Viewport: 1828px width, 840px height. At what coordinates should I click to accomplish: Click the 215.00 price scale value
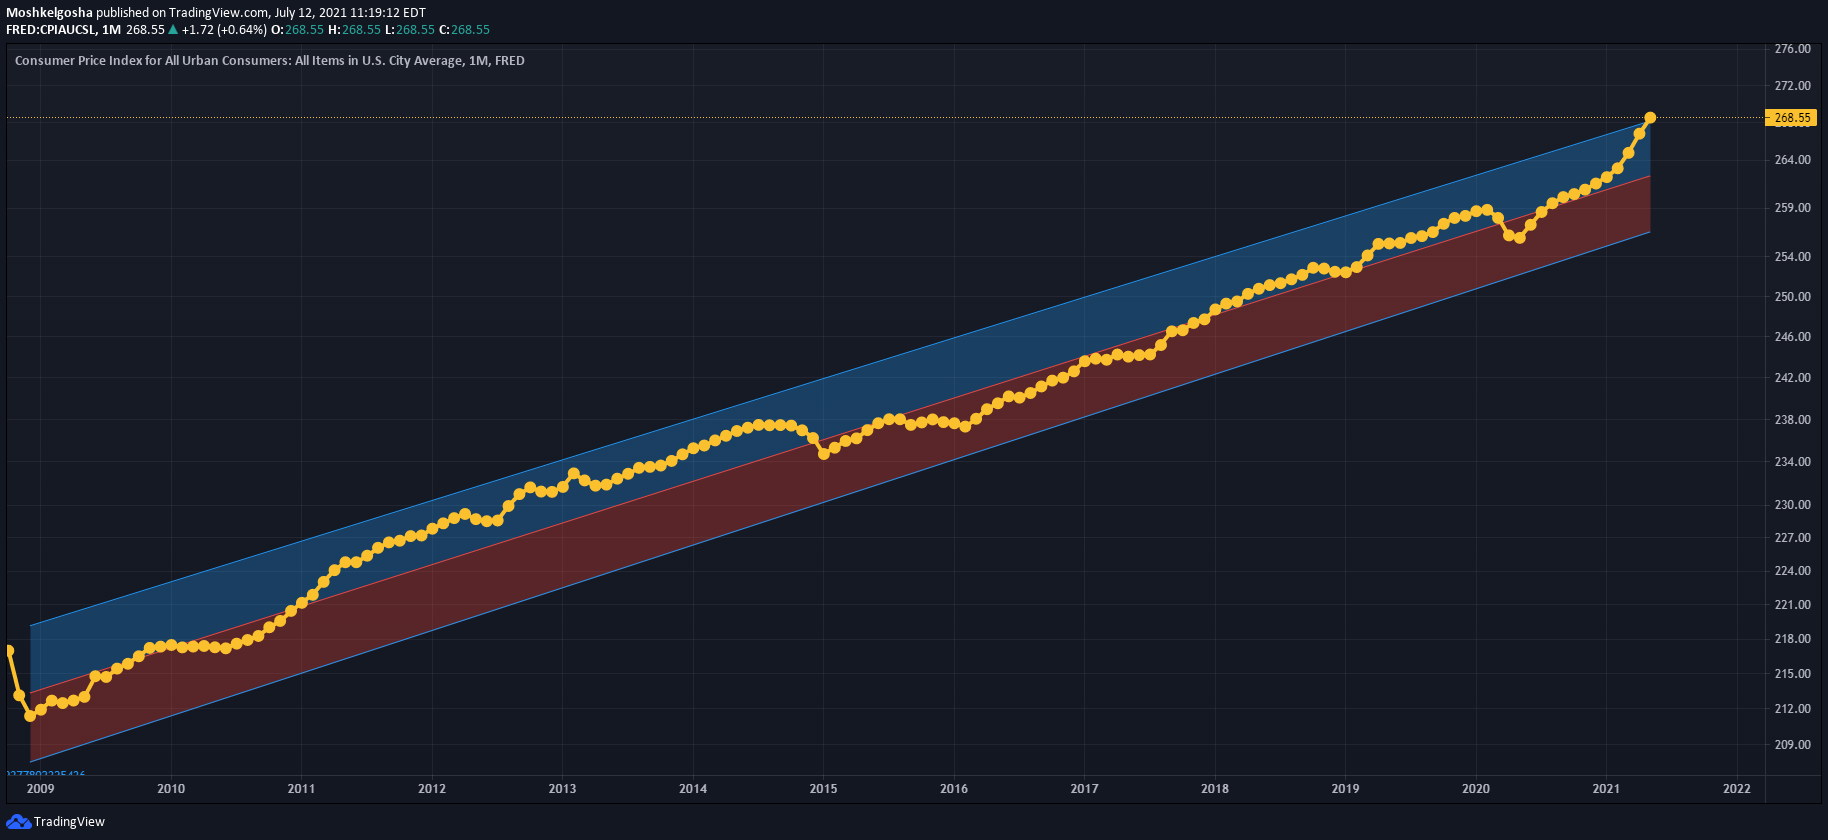pos(1792,674)
